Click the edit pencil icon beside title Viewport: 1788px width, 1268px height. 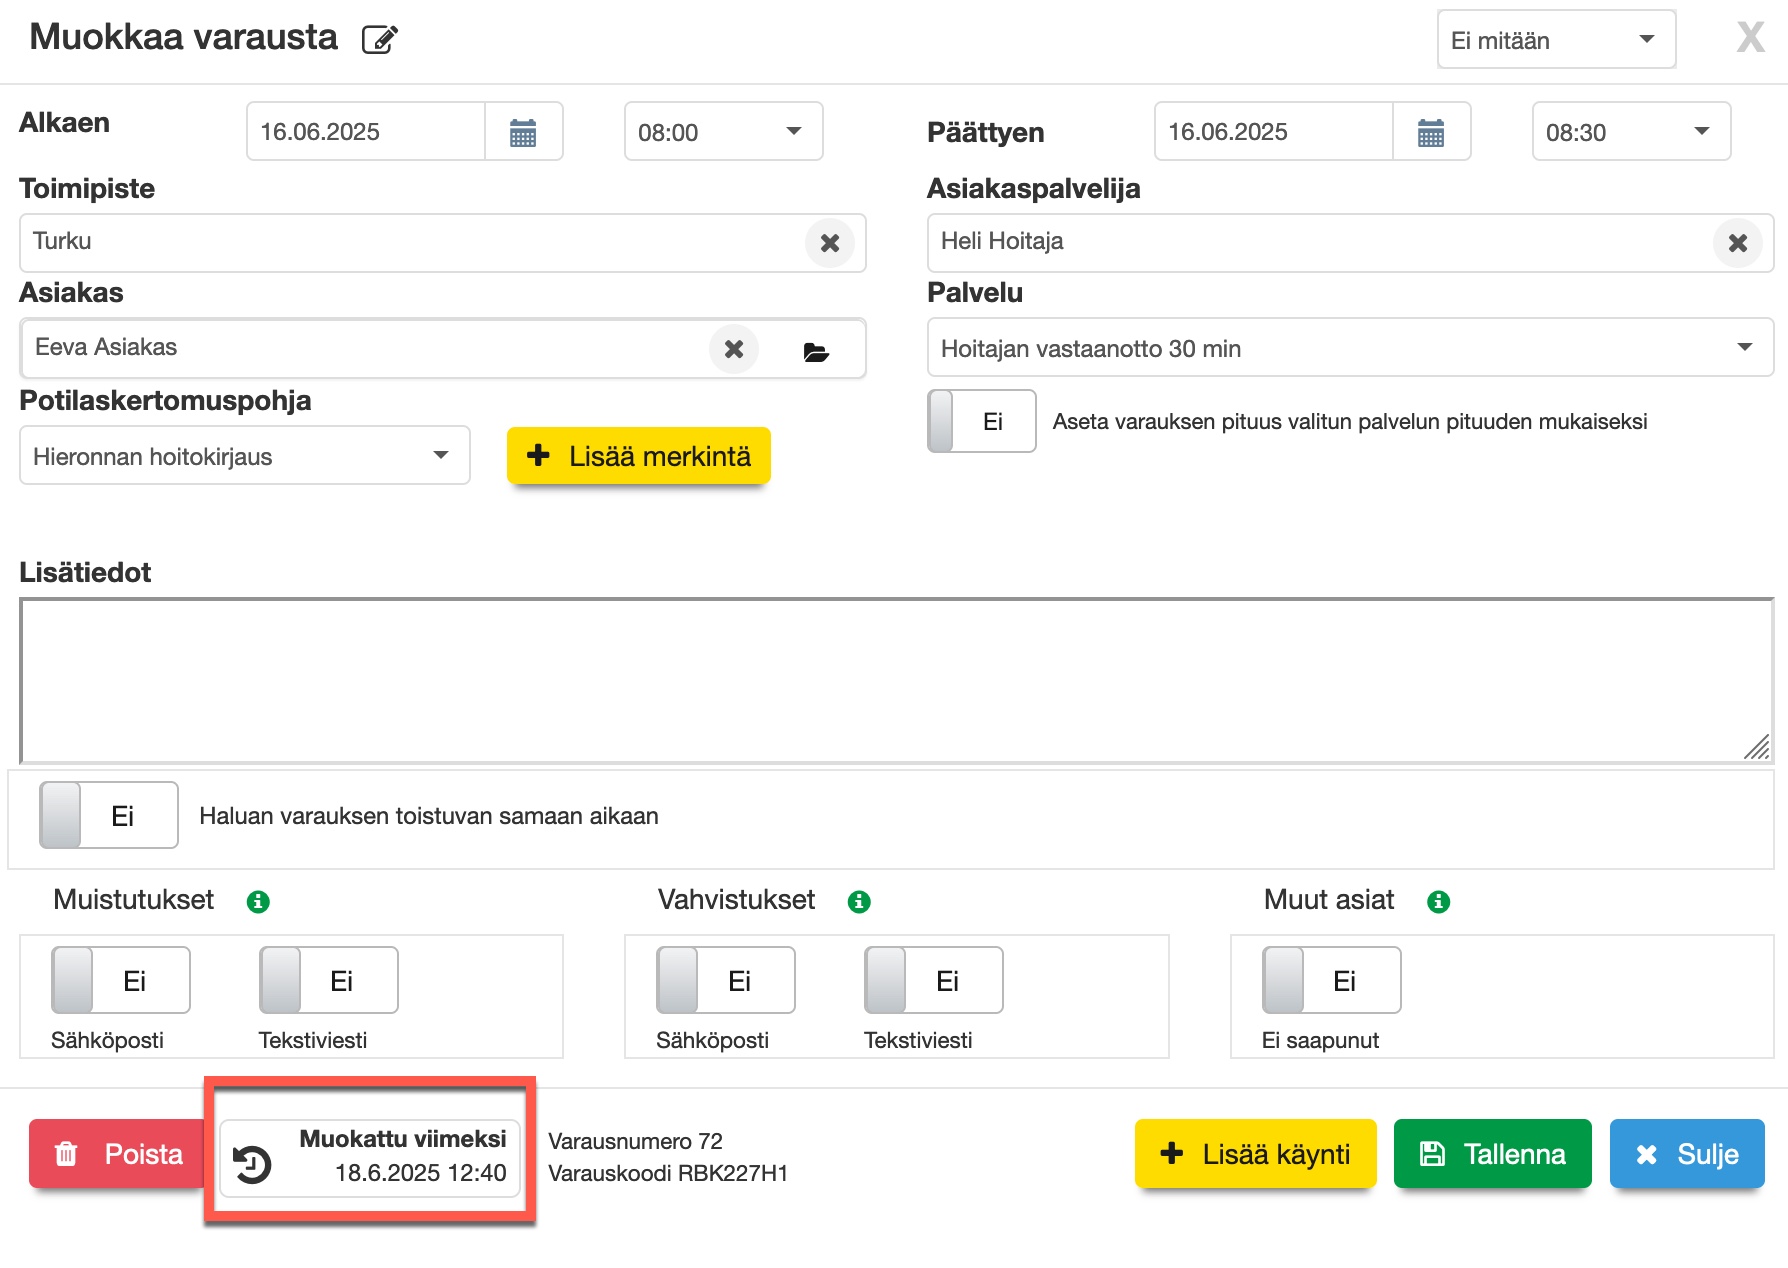pos(379,40)
